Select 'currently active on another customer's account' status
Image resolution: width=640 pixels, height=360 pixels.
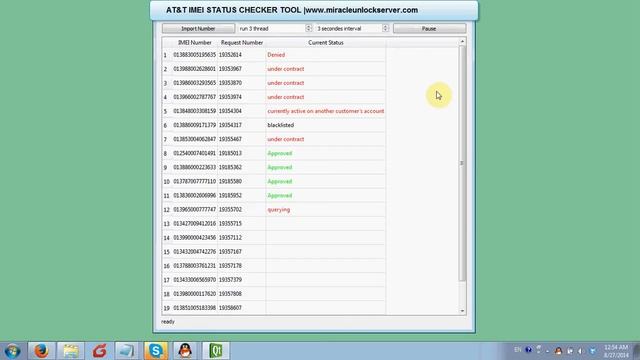coord(326,111)
